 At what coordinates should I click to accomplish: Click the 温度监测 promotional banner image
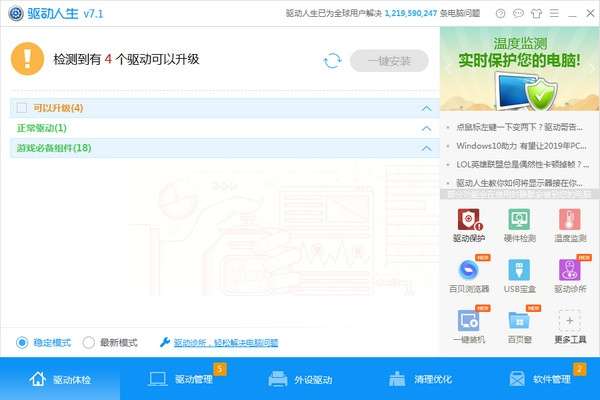point(520,69)
